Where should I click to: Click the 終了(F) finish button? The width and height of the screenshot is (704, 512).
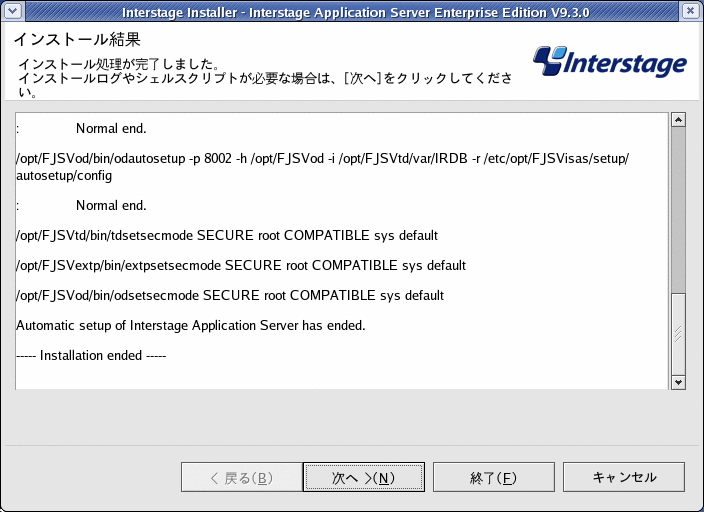[493, 477]
